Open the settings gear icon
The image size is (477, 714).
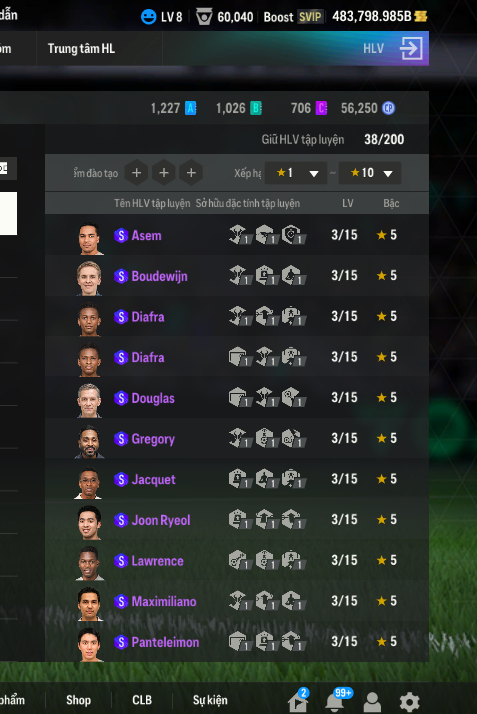coord(409,701)
